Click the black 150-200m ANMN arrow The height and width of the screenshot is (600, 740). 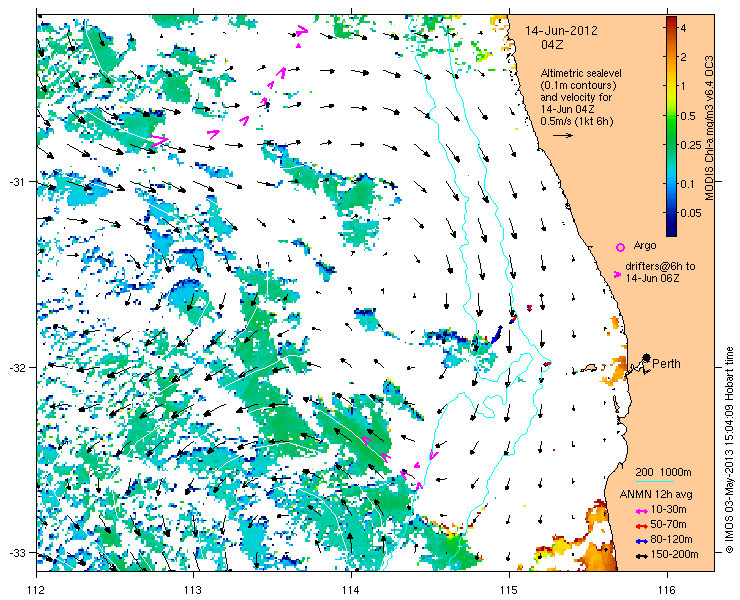click(640, 556)
